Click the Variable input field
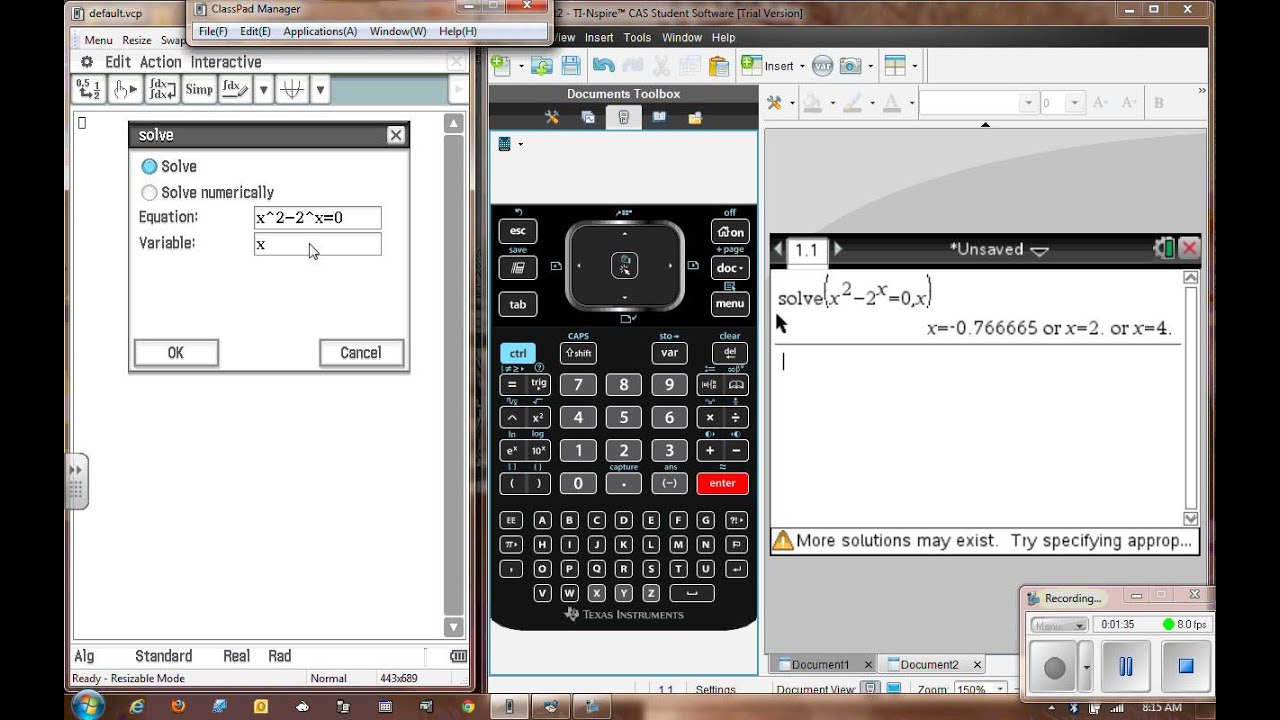Image resolution: width=1280 pixels, height=720 pixels. pos(317,244)
